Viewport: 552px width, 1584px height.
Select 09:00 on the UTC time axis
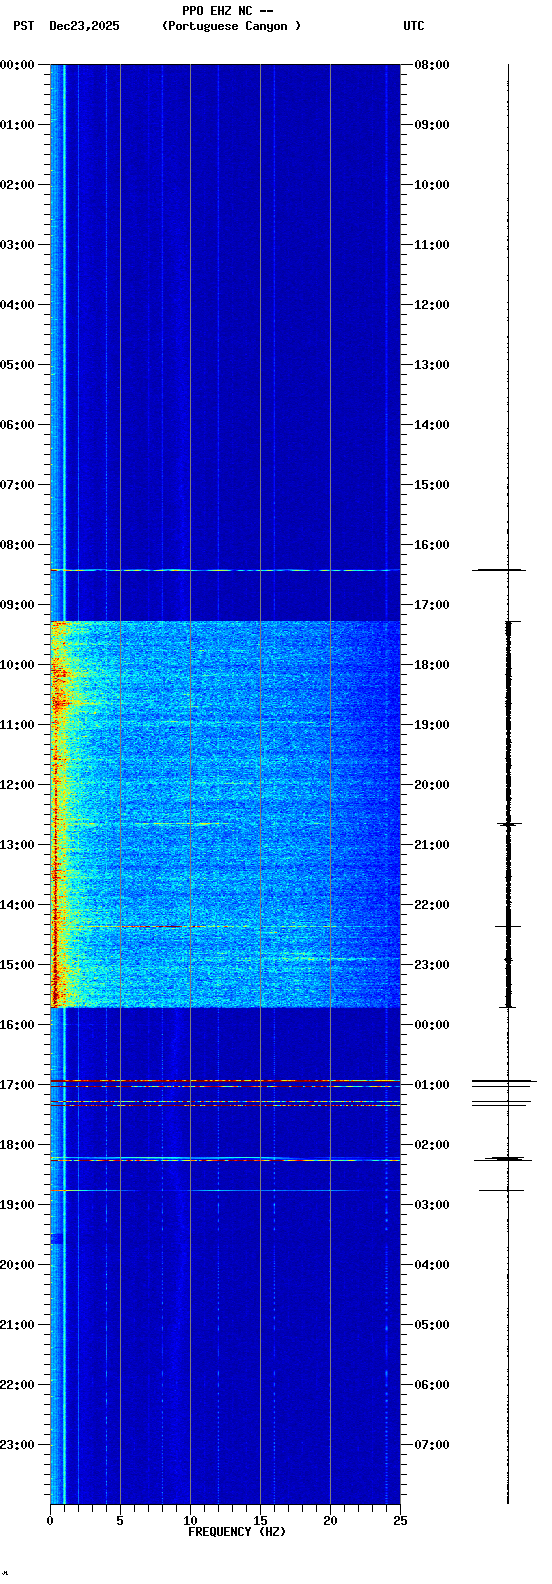coord(432,125)
